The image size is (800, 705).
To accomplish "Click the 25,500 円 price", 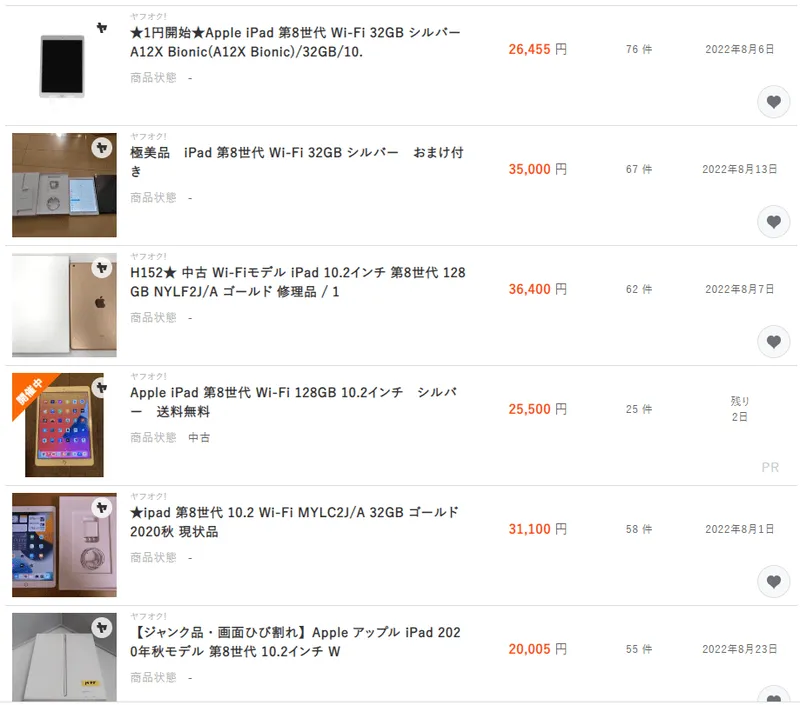I will [x=537, y=409].
